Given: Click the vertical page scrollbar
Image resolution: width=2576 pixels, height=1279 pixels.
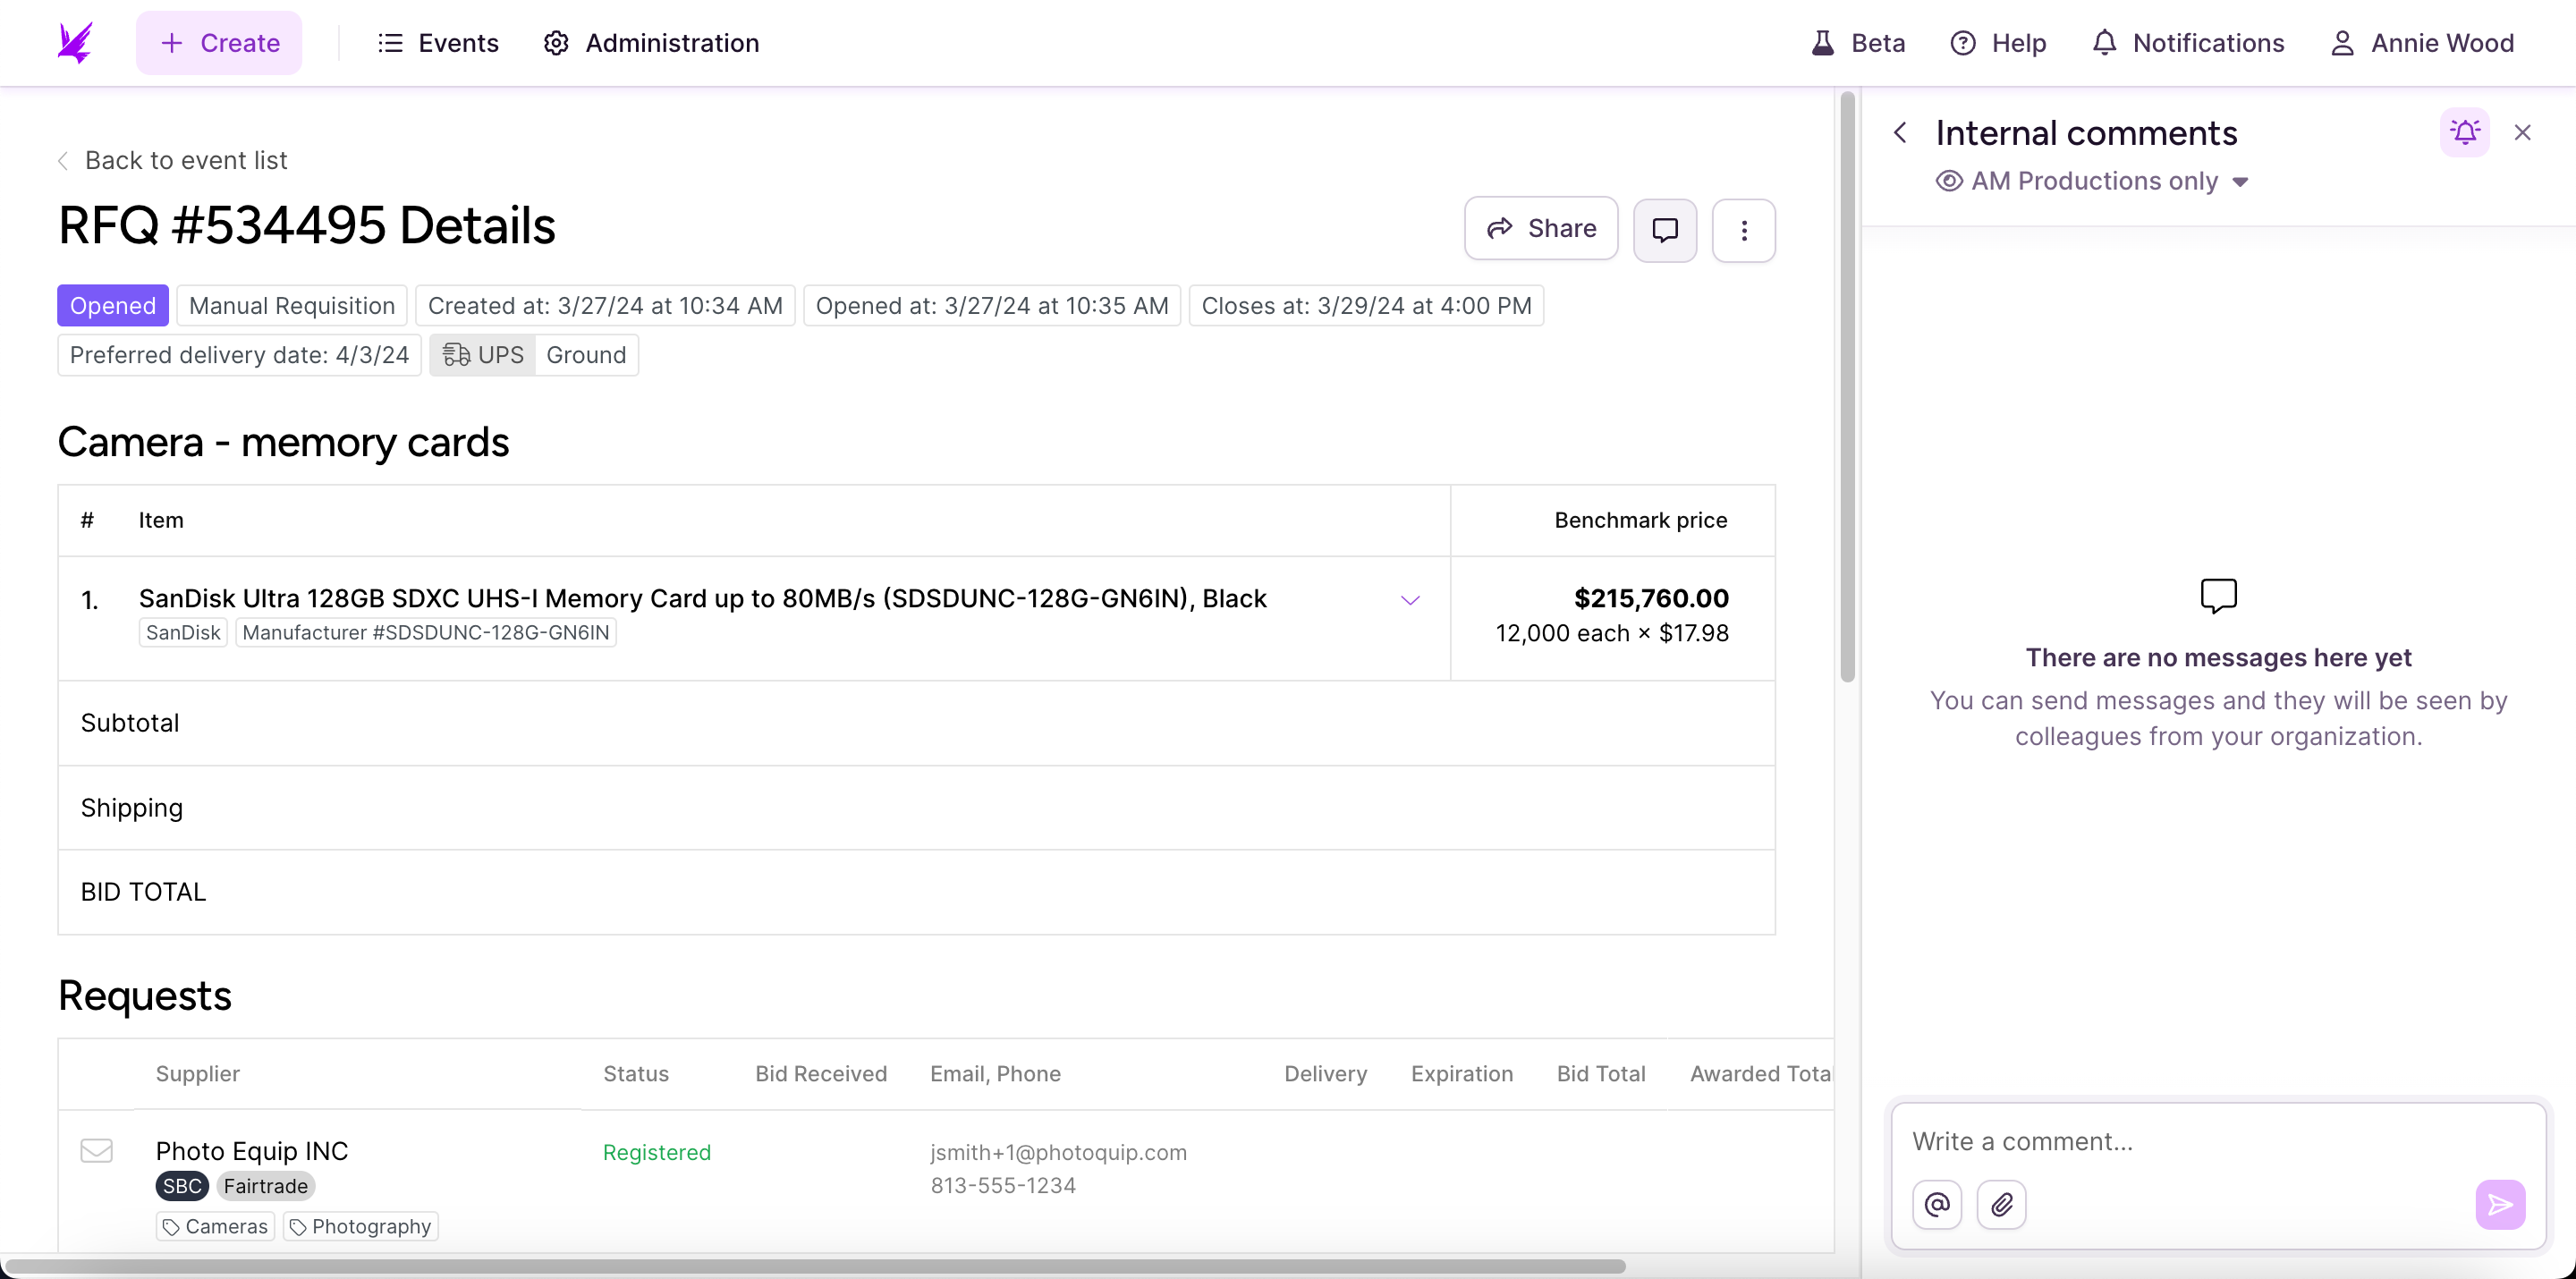Looking at the screenshot, I should tap(1847, 387).
